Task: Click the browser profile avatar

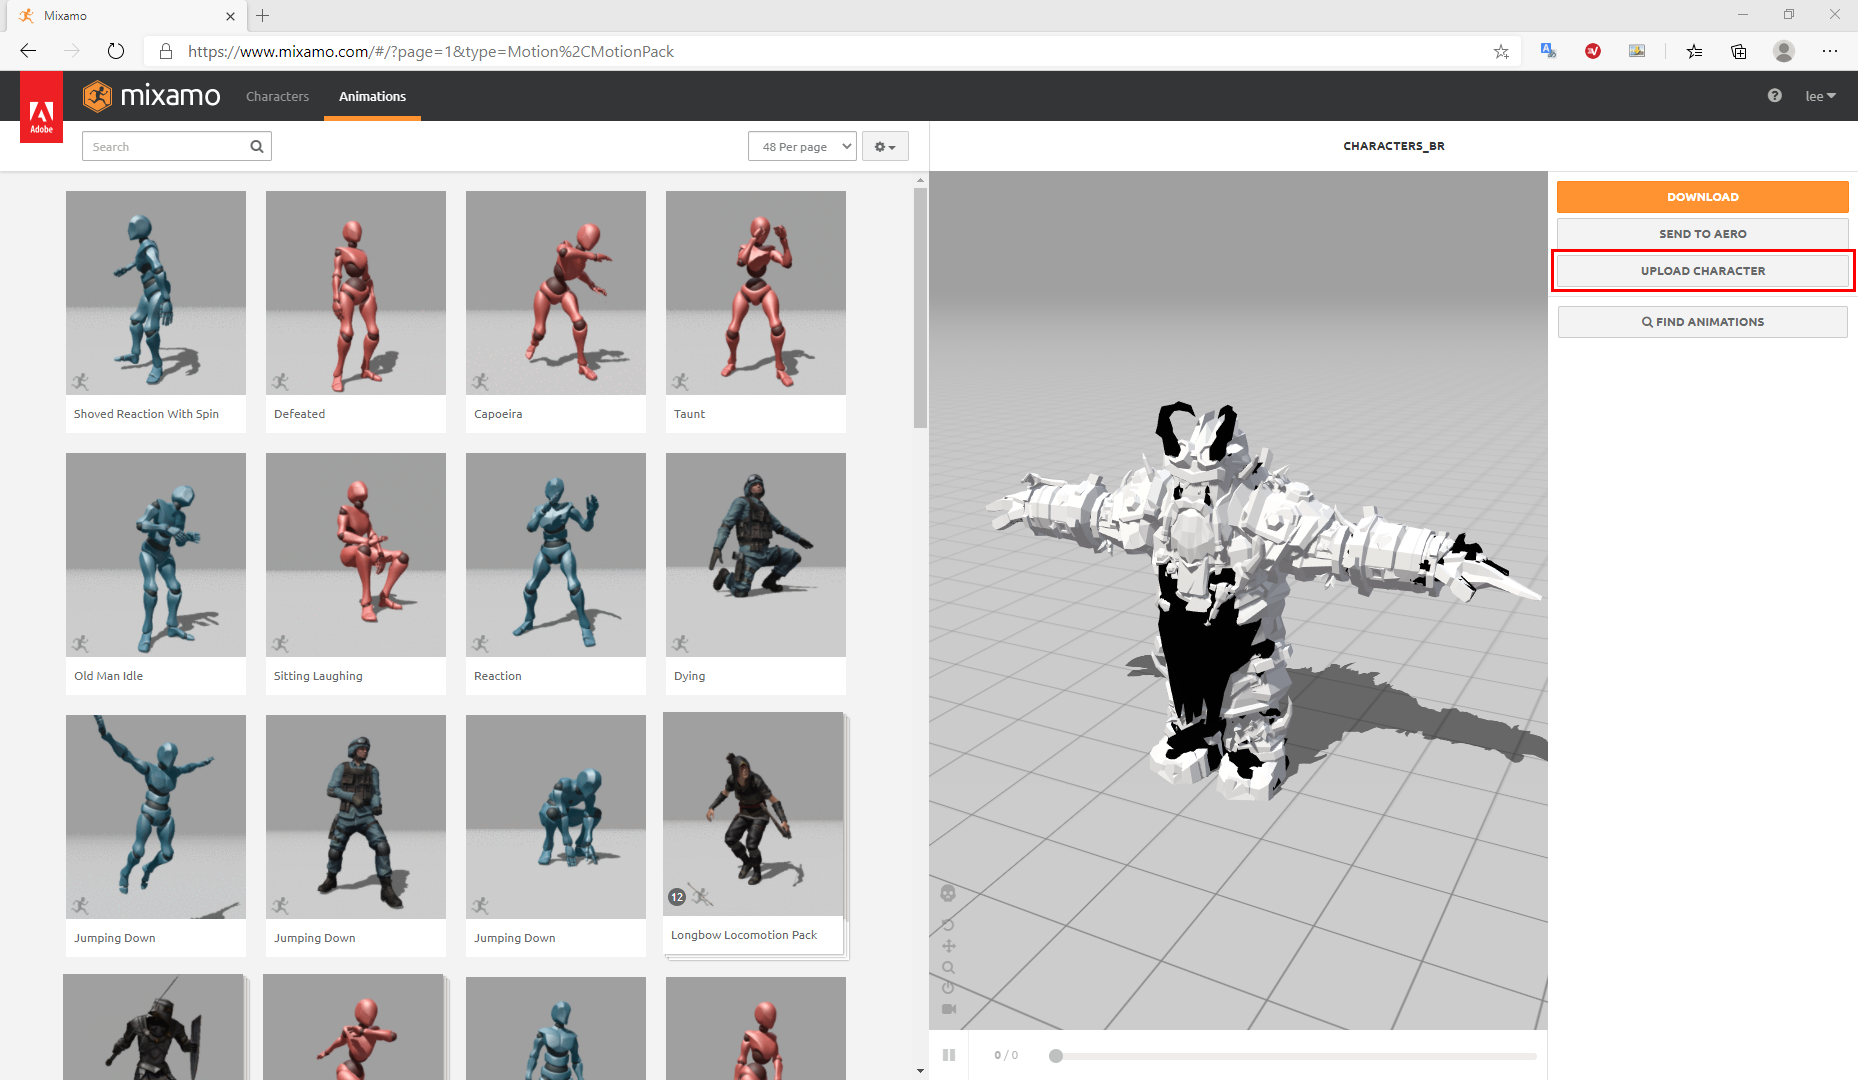Action: (1784, 51)
